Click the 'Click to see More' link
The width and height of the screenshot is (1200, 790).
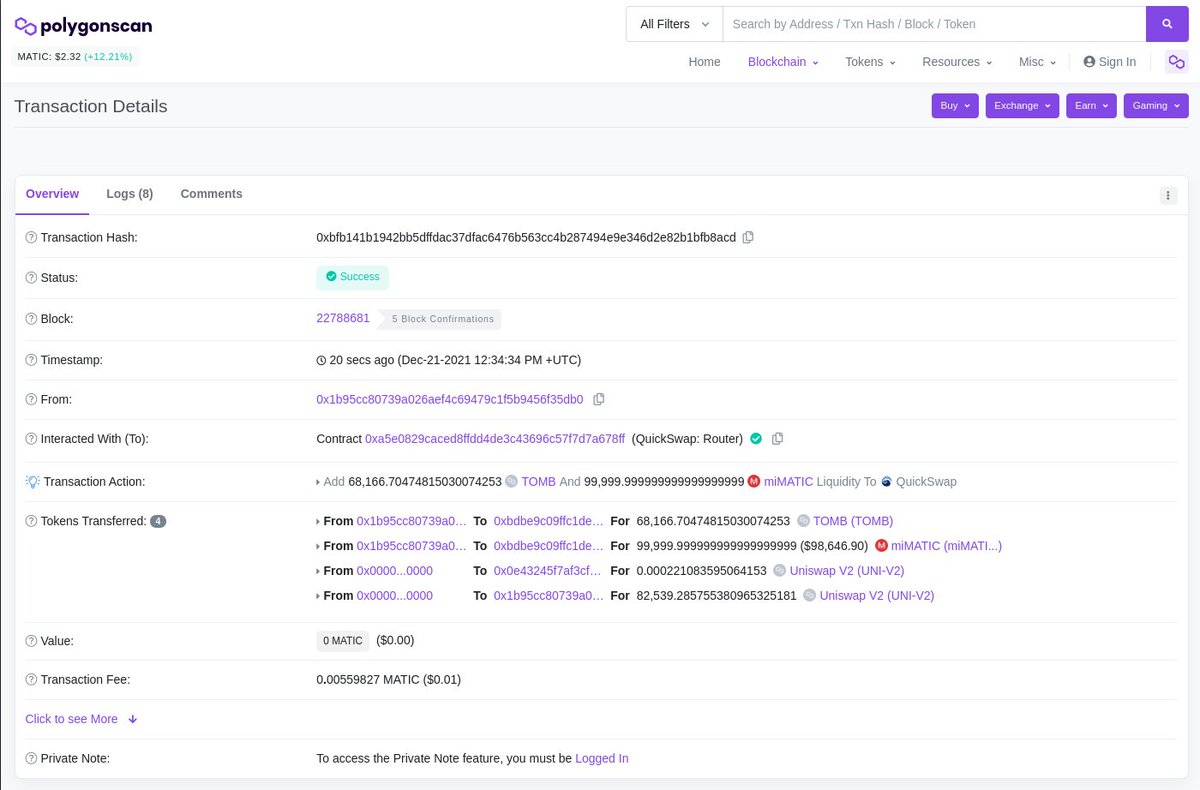(x=71, y=718)
